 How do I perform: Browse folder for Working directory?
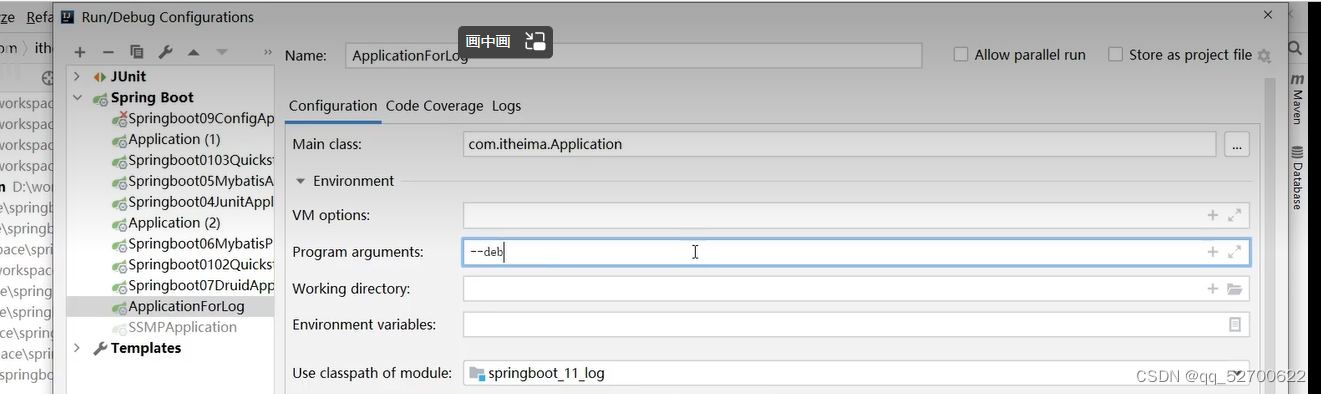coord(1235,289)
